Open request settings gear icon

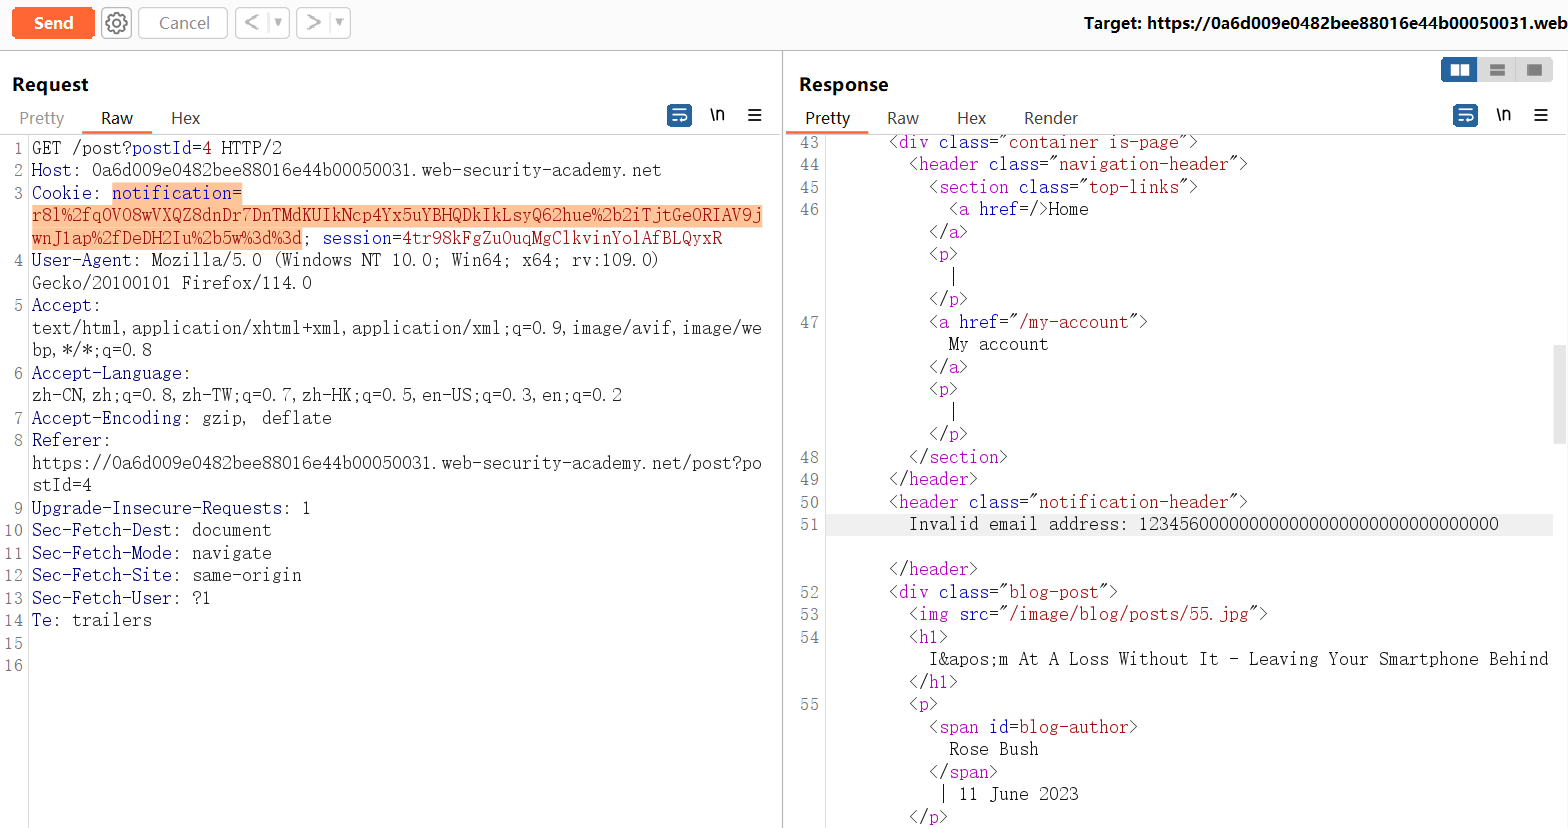[116, 23]
